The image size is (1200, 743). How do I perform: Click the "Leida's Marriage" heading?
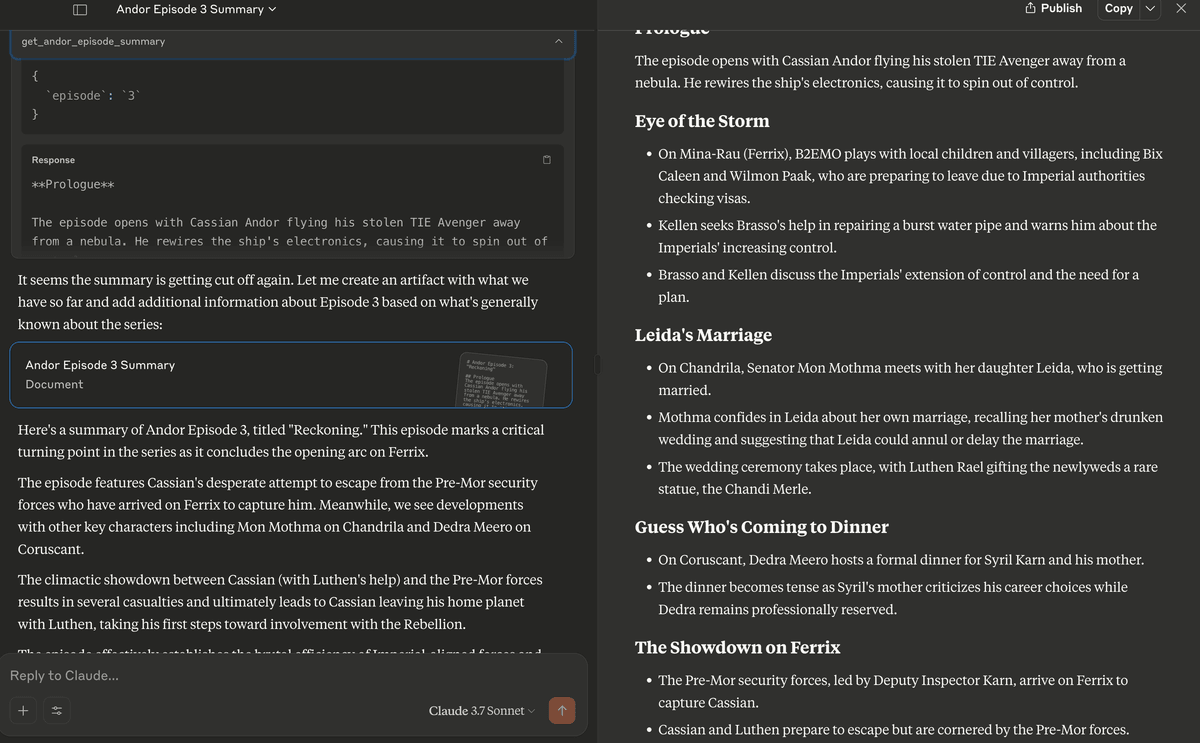(703, 335)
